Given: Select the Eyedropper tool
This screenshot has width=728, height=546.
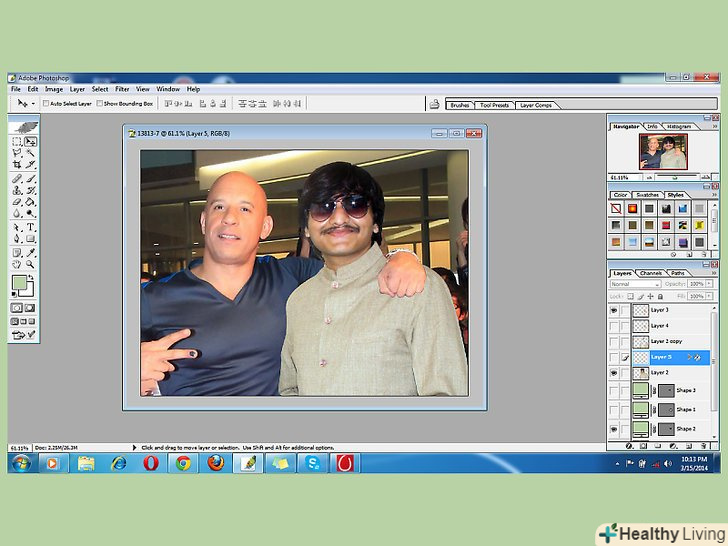Looking at the screenshot, I should click(31, 252).
